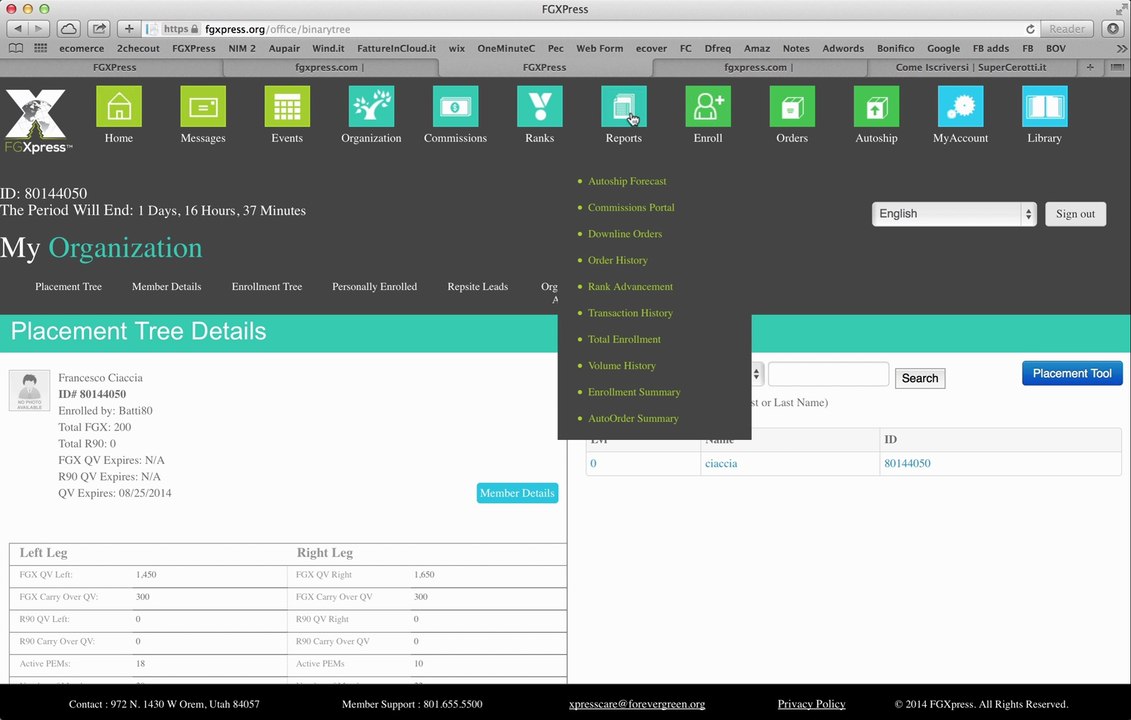Viewport: 1131px width, 720px height.
Task: Click the teal Member Details button
Action: [x=517, y=493]
